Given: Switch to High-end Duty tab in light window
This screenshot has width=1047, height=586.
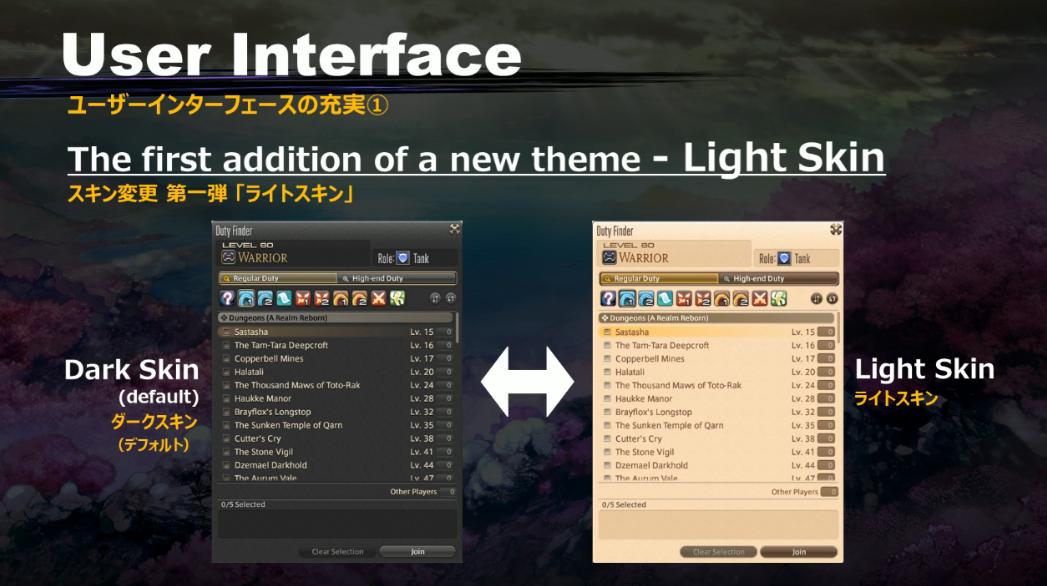Looking at the screenshot, I should click(x=778, y=278).
